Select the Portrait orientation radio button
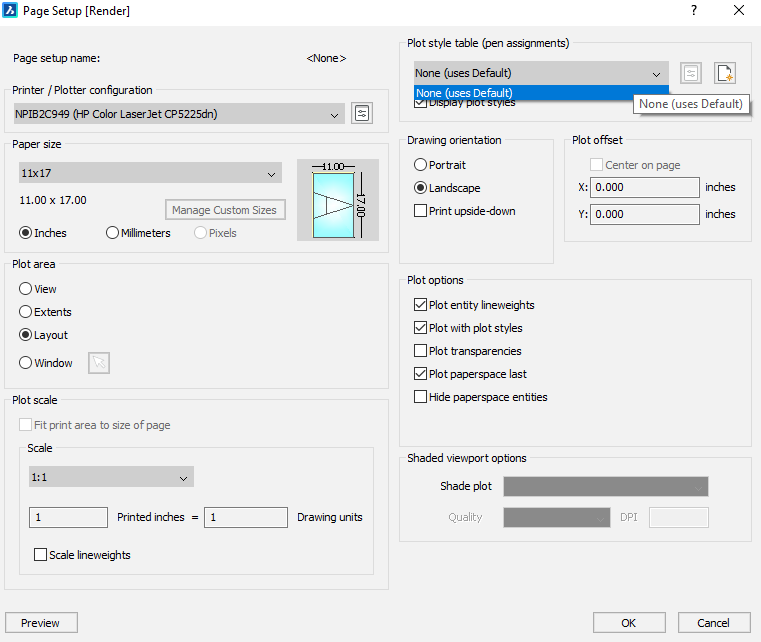Viewport: 761px width, 642px height. click(421, 165)
